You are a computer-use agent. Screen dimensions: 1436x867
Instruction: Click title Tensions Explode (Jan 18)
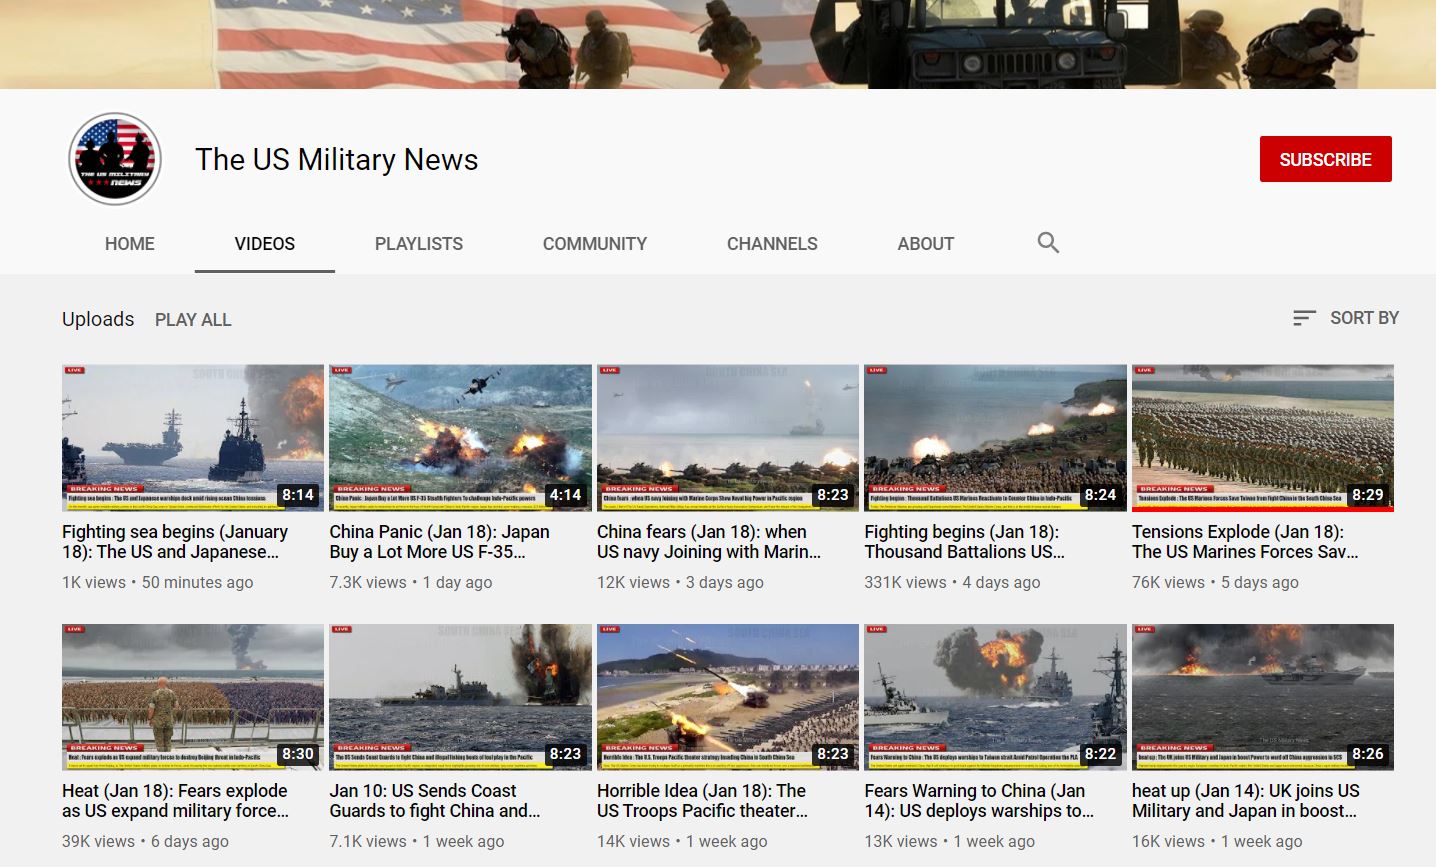click(x=1245, y=542)
